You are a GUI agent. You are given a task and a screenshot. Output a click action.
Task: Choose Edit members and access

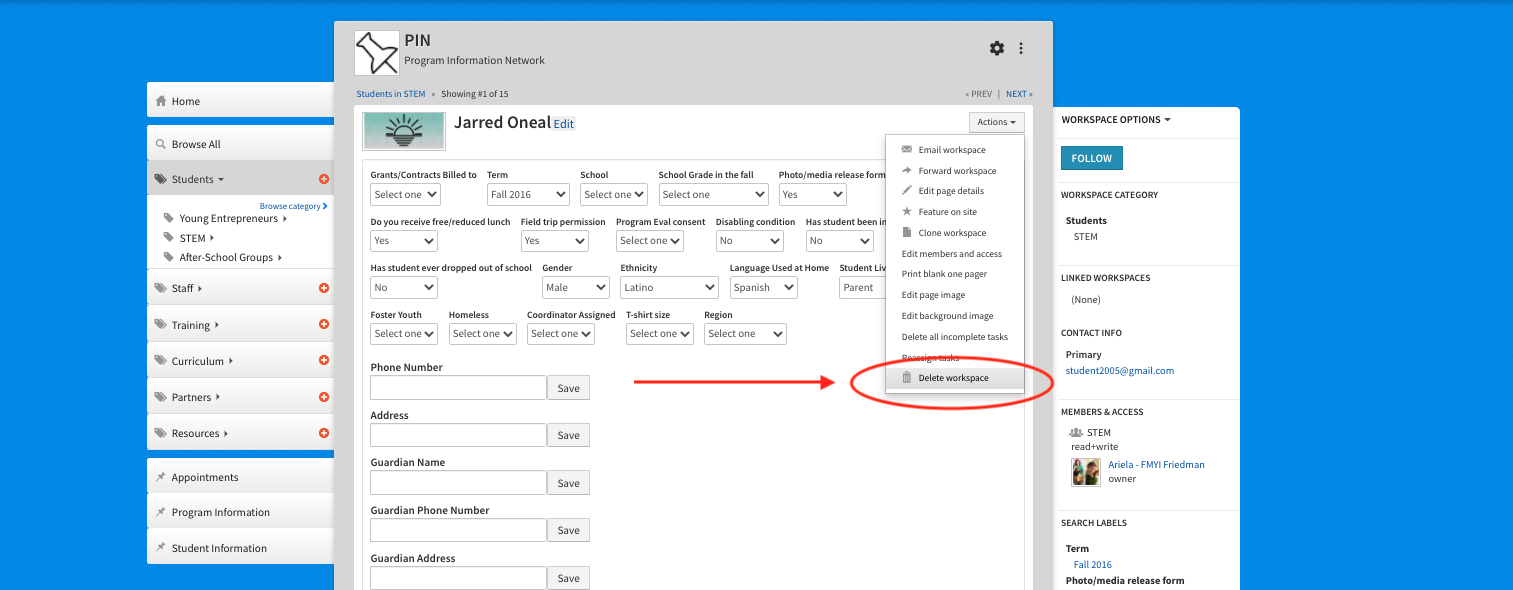click(951, 254)
